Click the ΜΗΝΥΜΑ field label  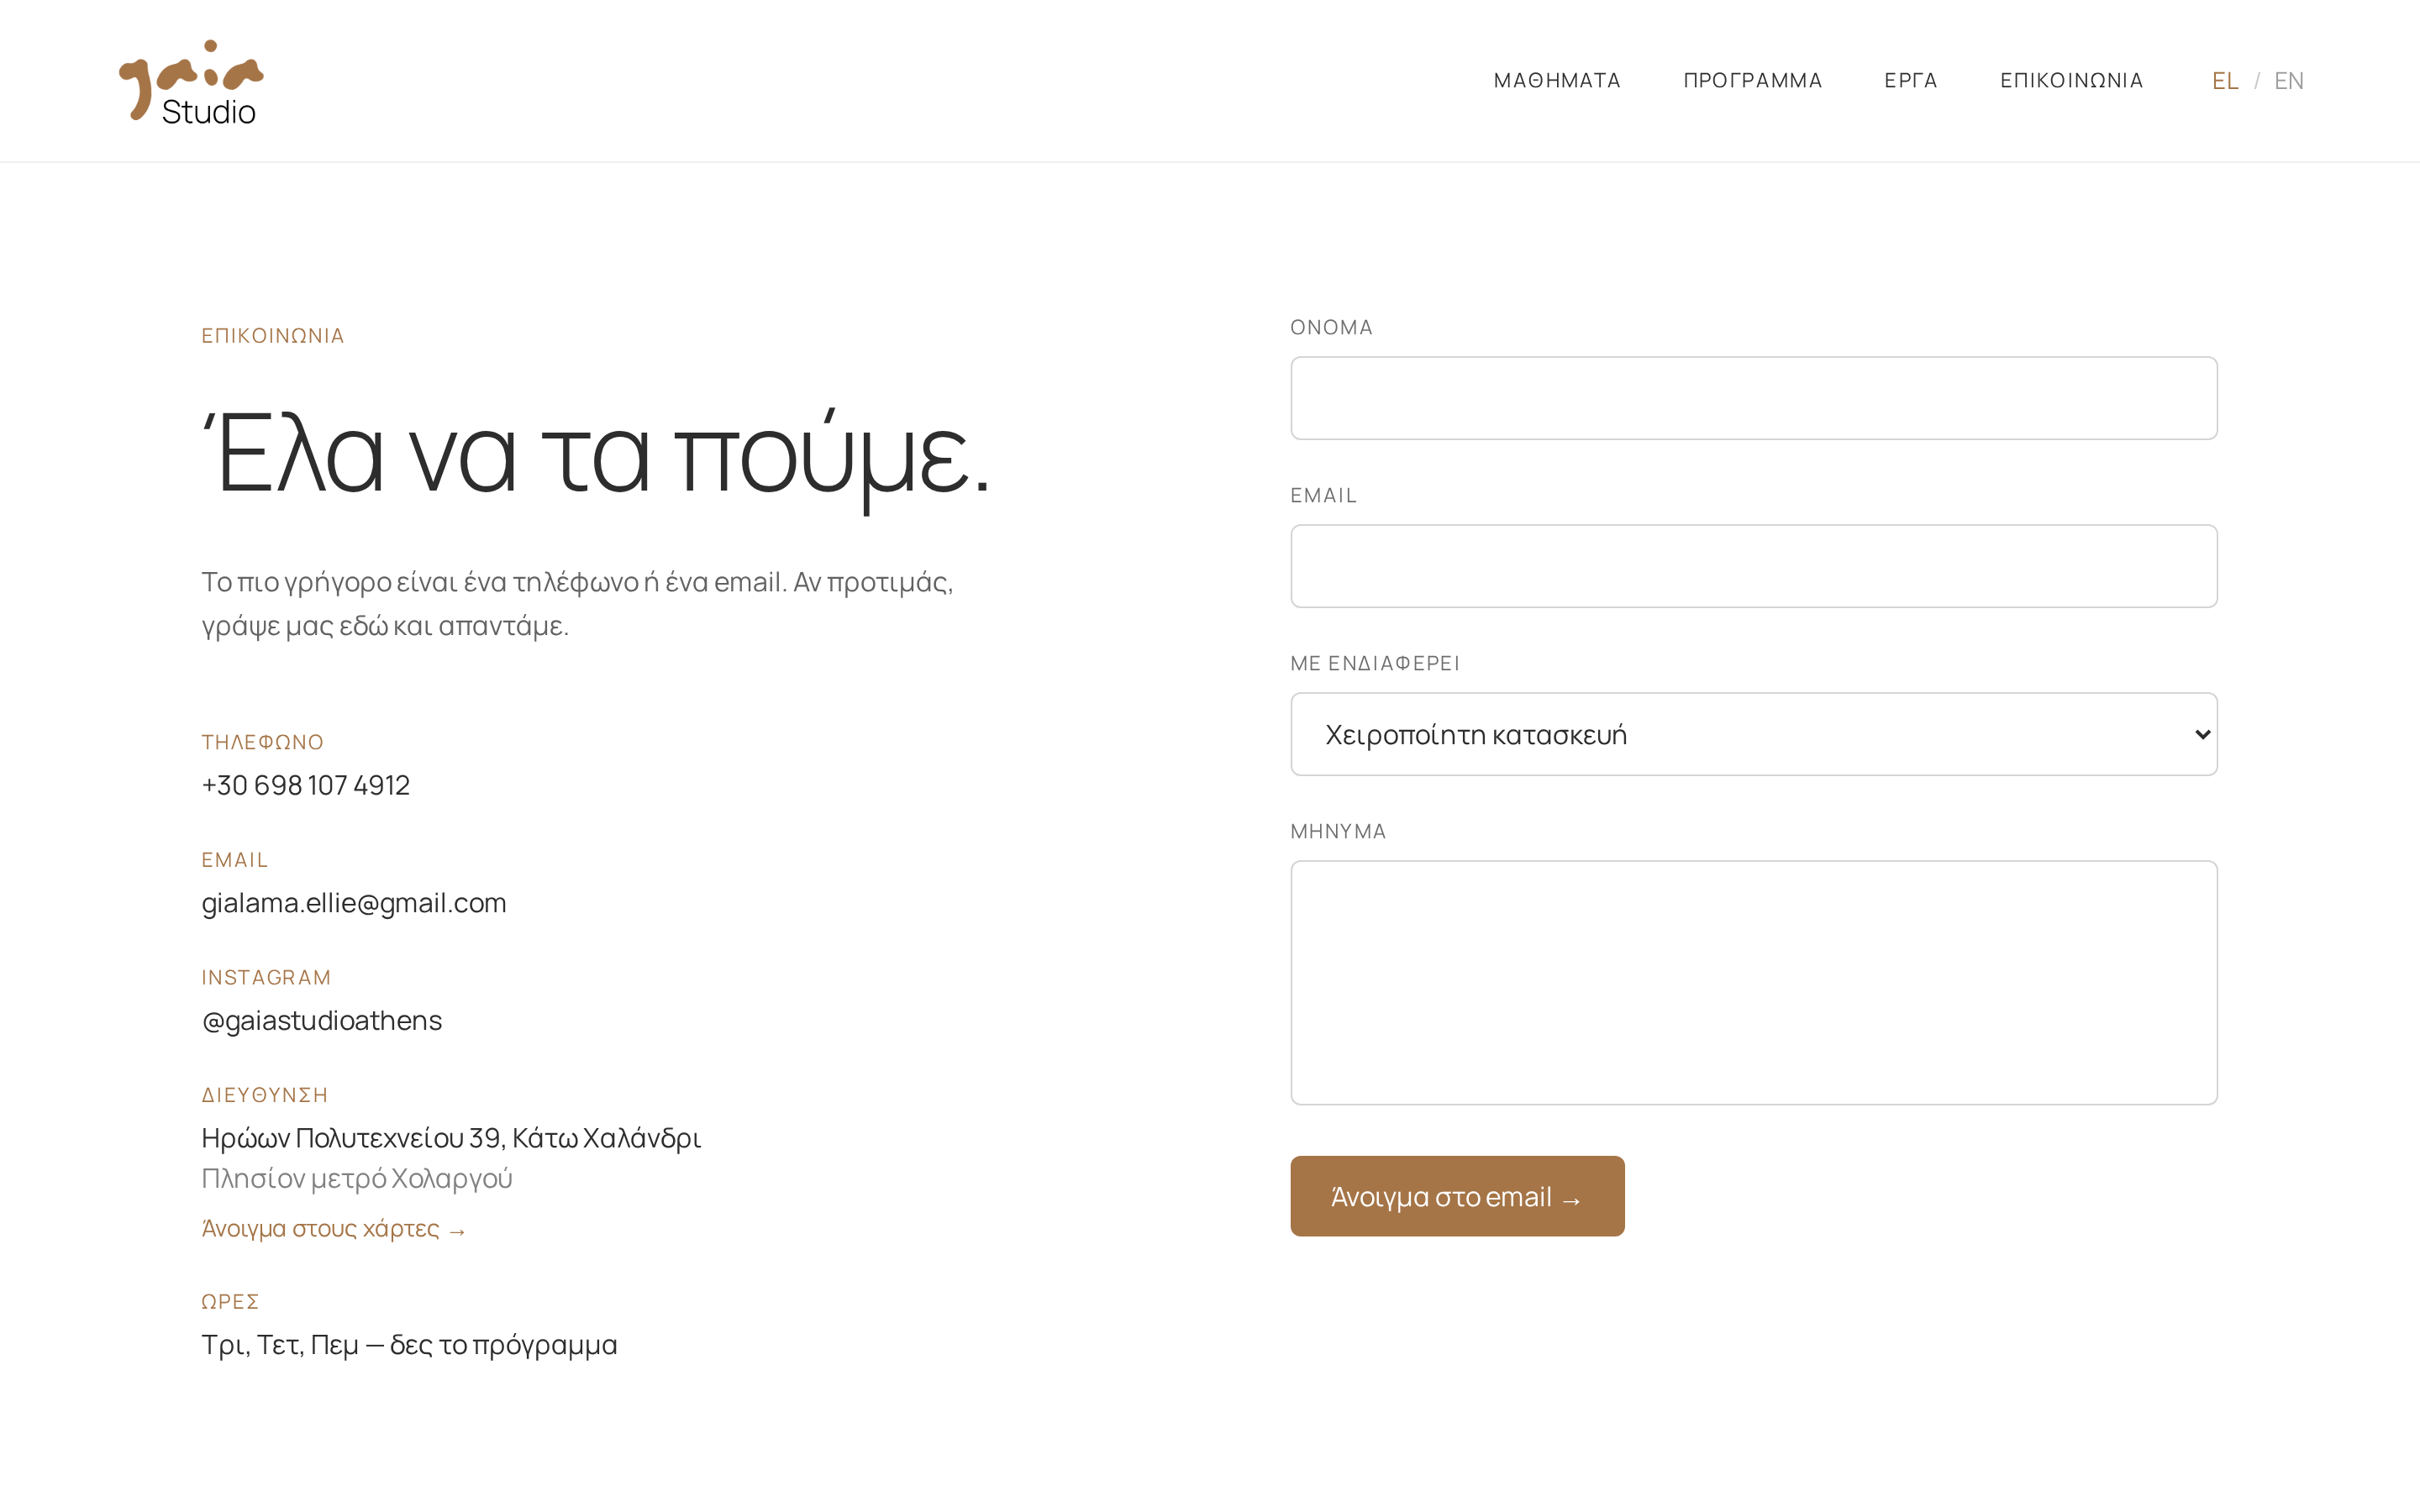(1338, 831)
